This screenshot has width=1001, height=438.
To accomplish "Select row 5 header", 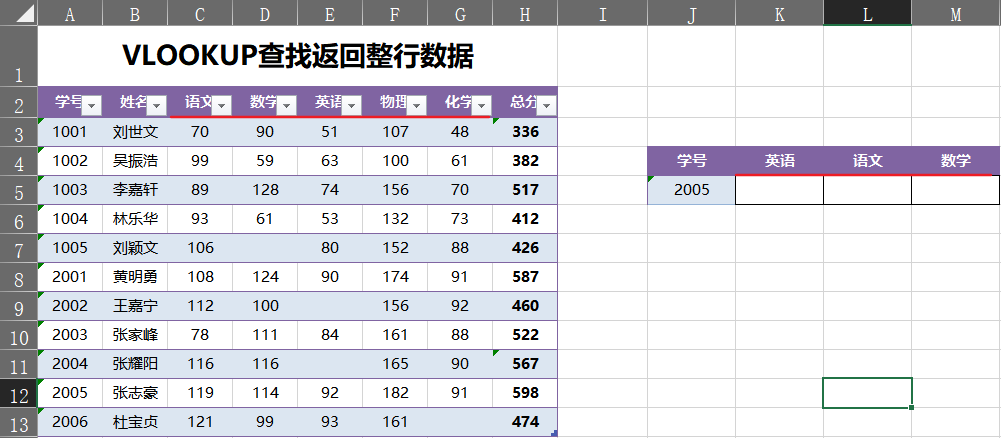I will pyautogui.click(x=19, y=190).
